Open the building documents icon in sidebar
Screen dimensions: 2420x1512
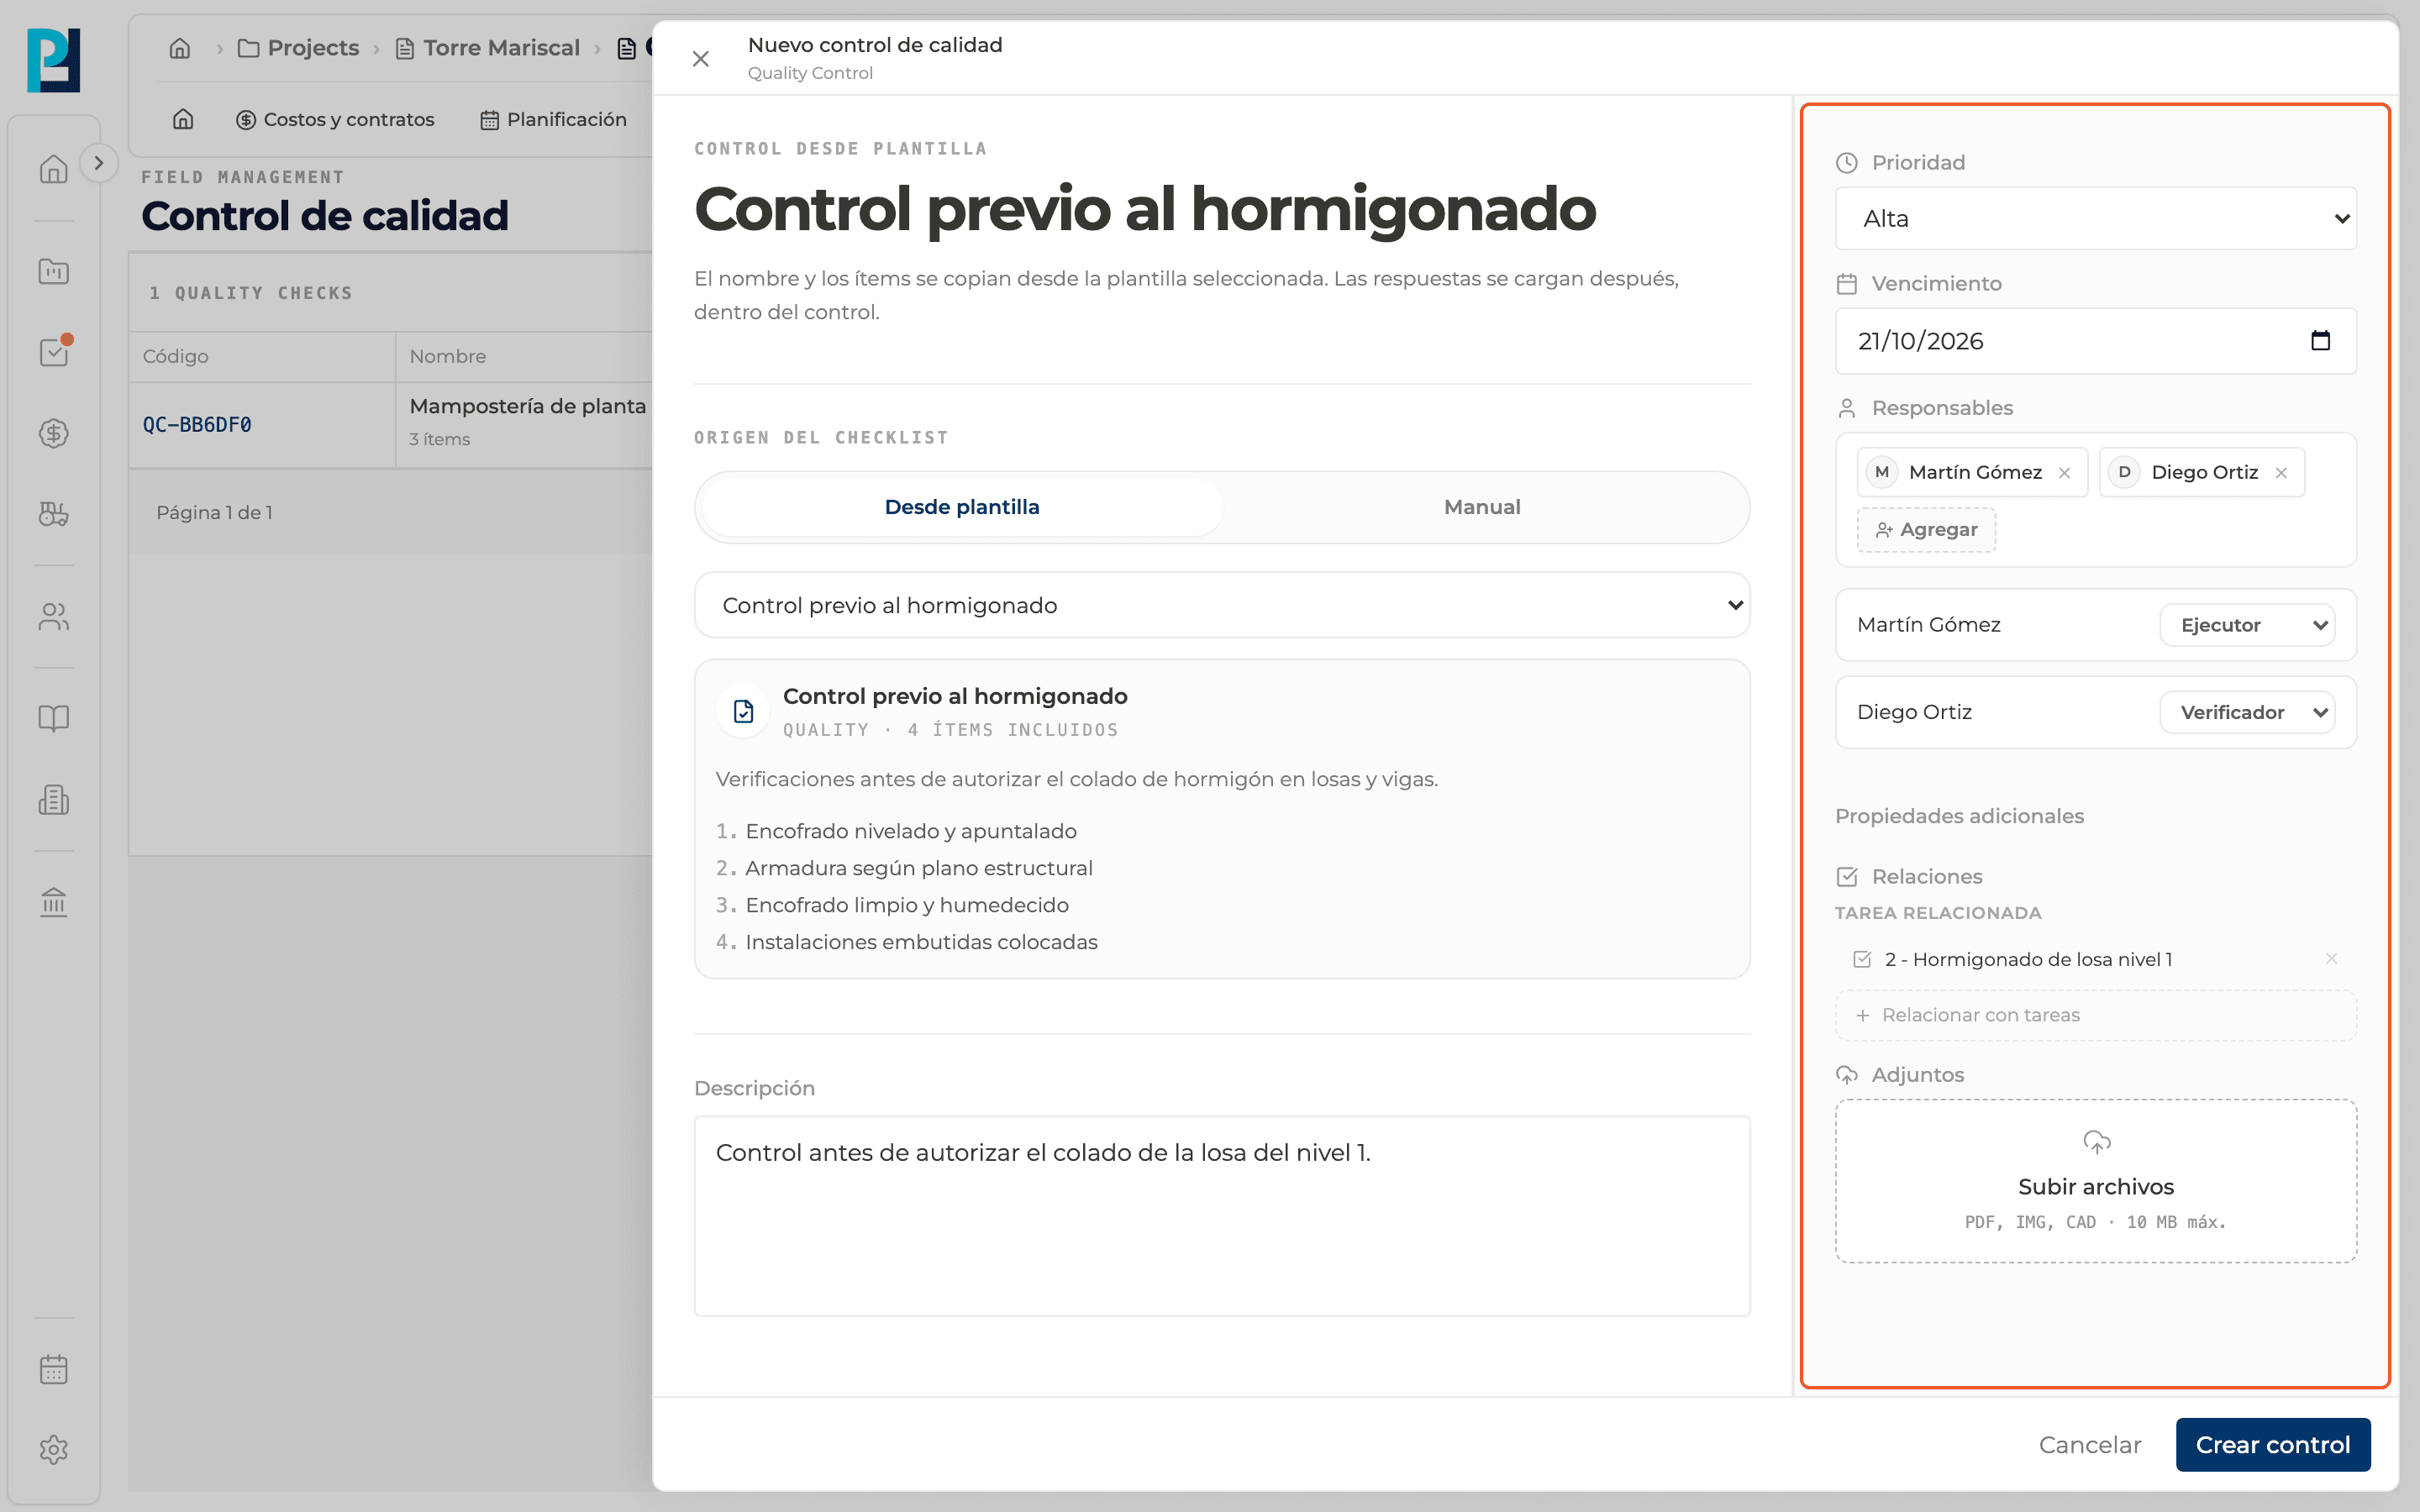[54, 799]
